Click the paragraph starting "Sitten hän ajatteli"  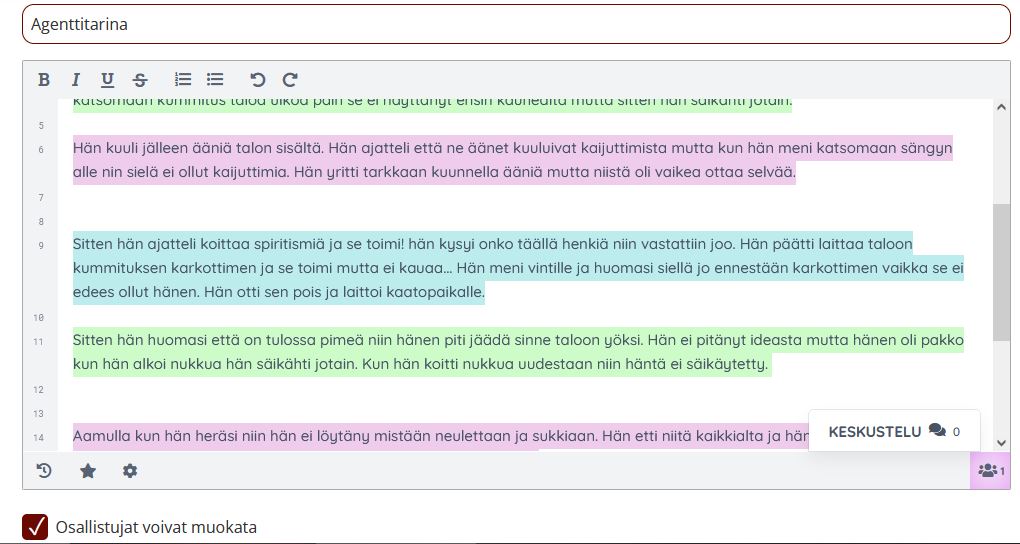pyautogui.click(x=500, y=268)
